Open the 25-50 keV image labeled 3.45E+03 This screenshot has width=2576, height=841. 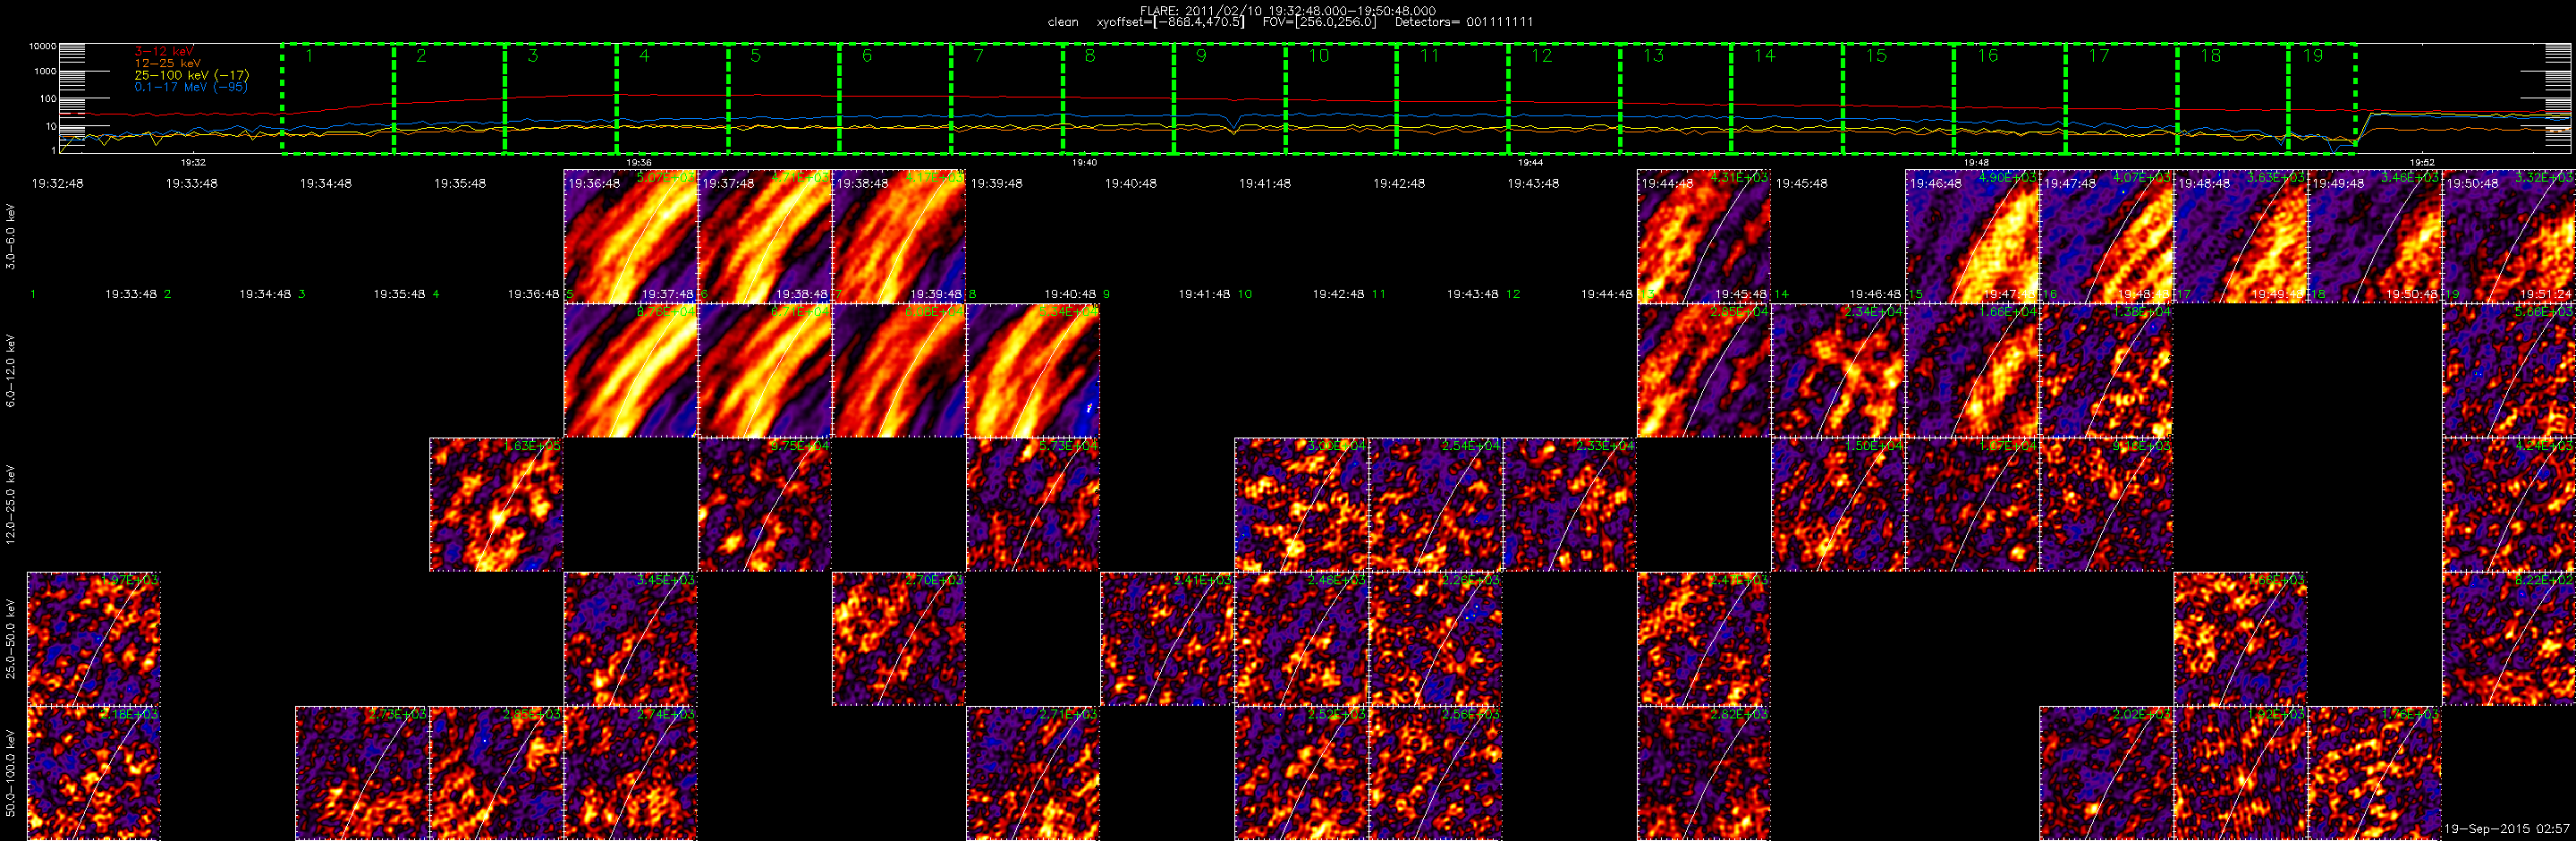click(x=630, y=639)
